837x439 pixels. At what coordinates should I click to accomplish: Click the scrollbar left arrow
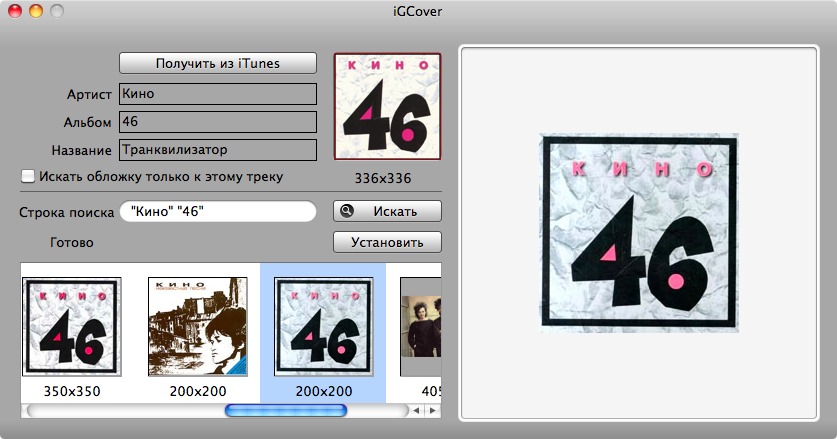(416, 411)
